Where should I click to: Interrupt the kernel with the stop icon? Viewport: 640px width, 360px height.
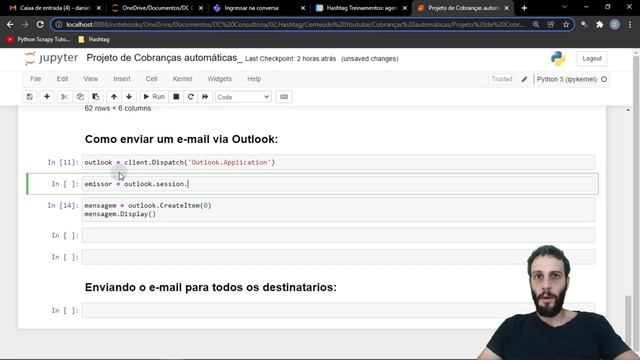click(176, 97)
